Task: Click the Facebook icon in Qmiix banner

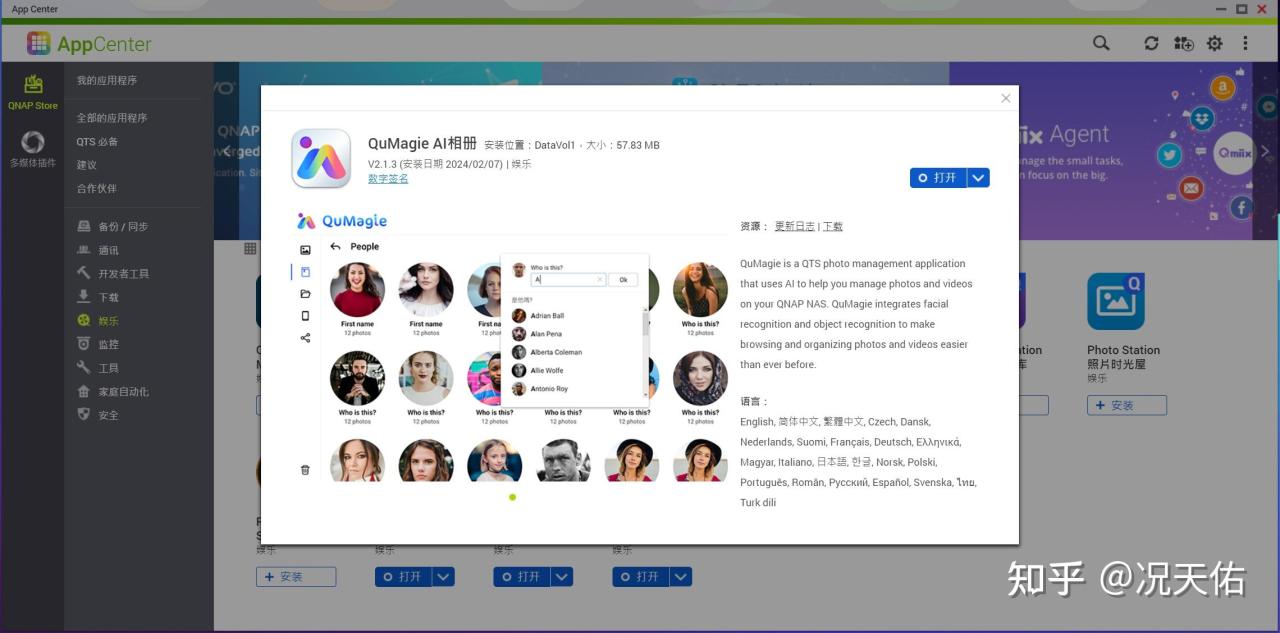Action: pos(1241,208)
